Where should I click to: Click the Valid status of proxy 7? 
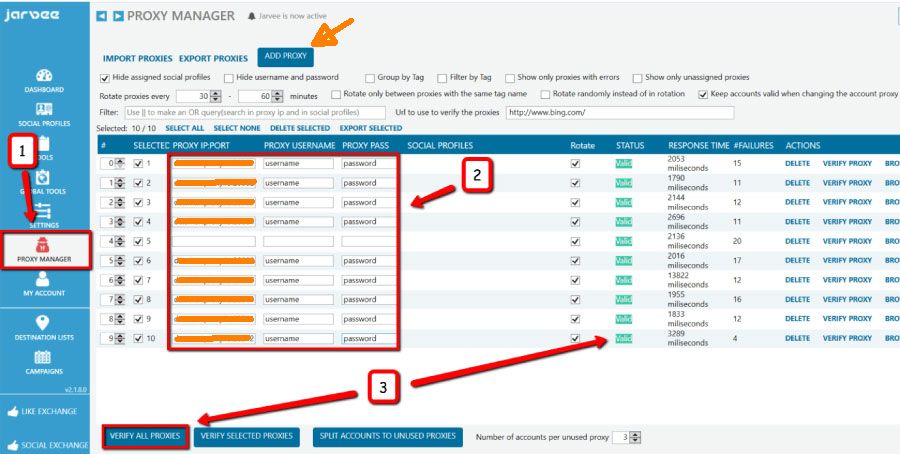(623, 280)
